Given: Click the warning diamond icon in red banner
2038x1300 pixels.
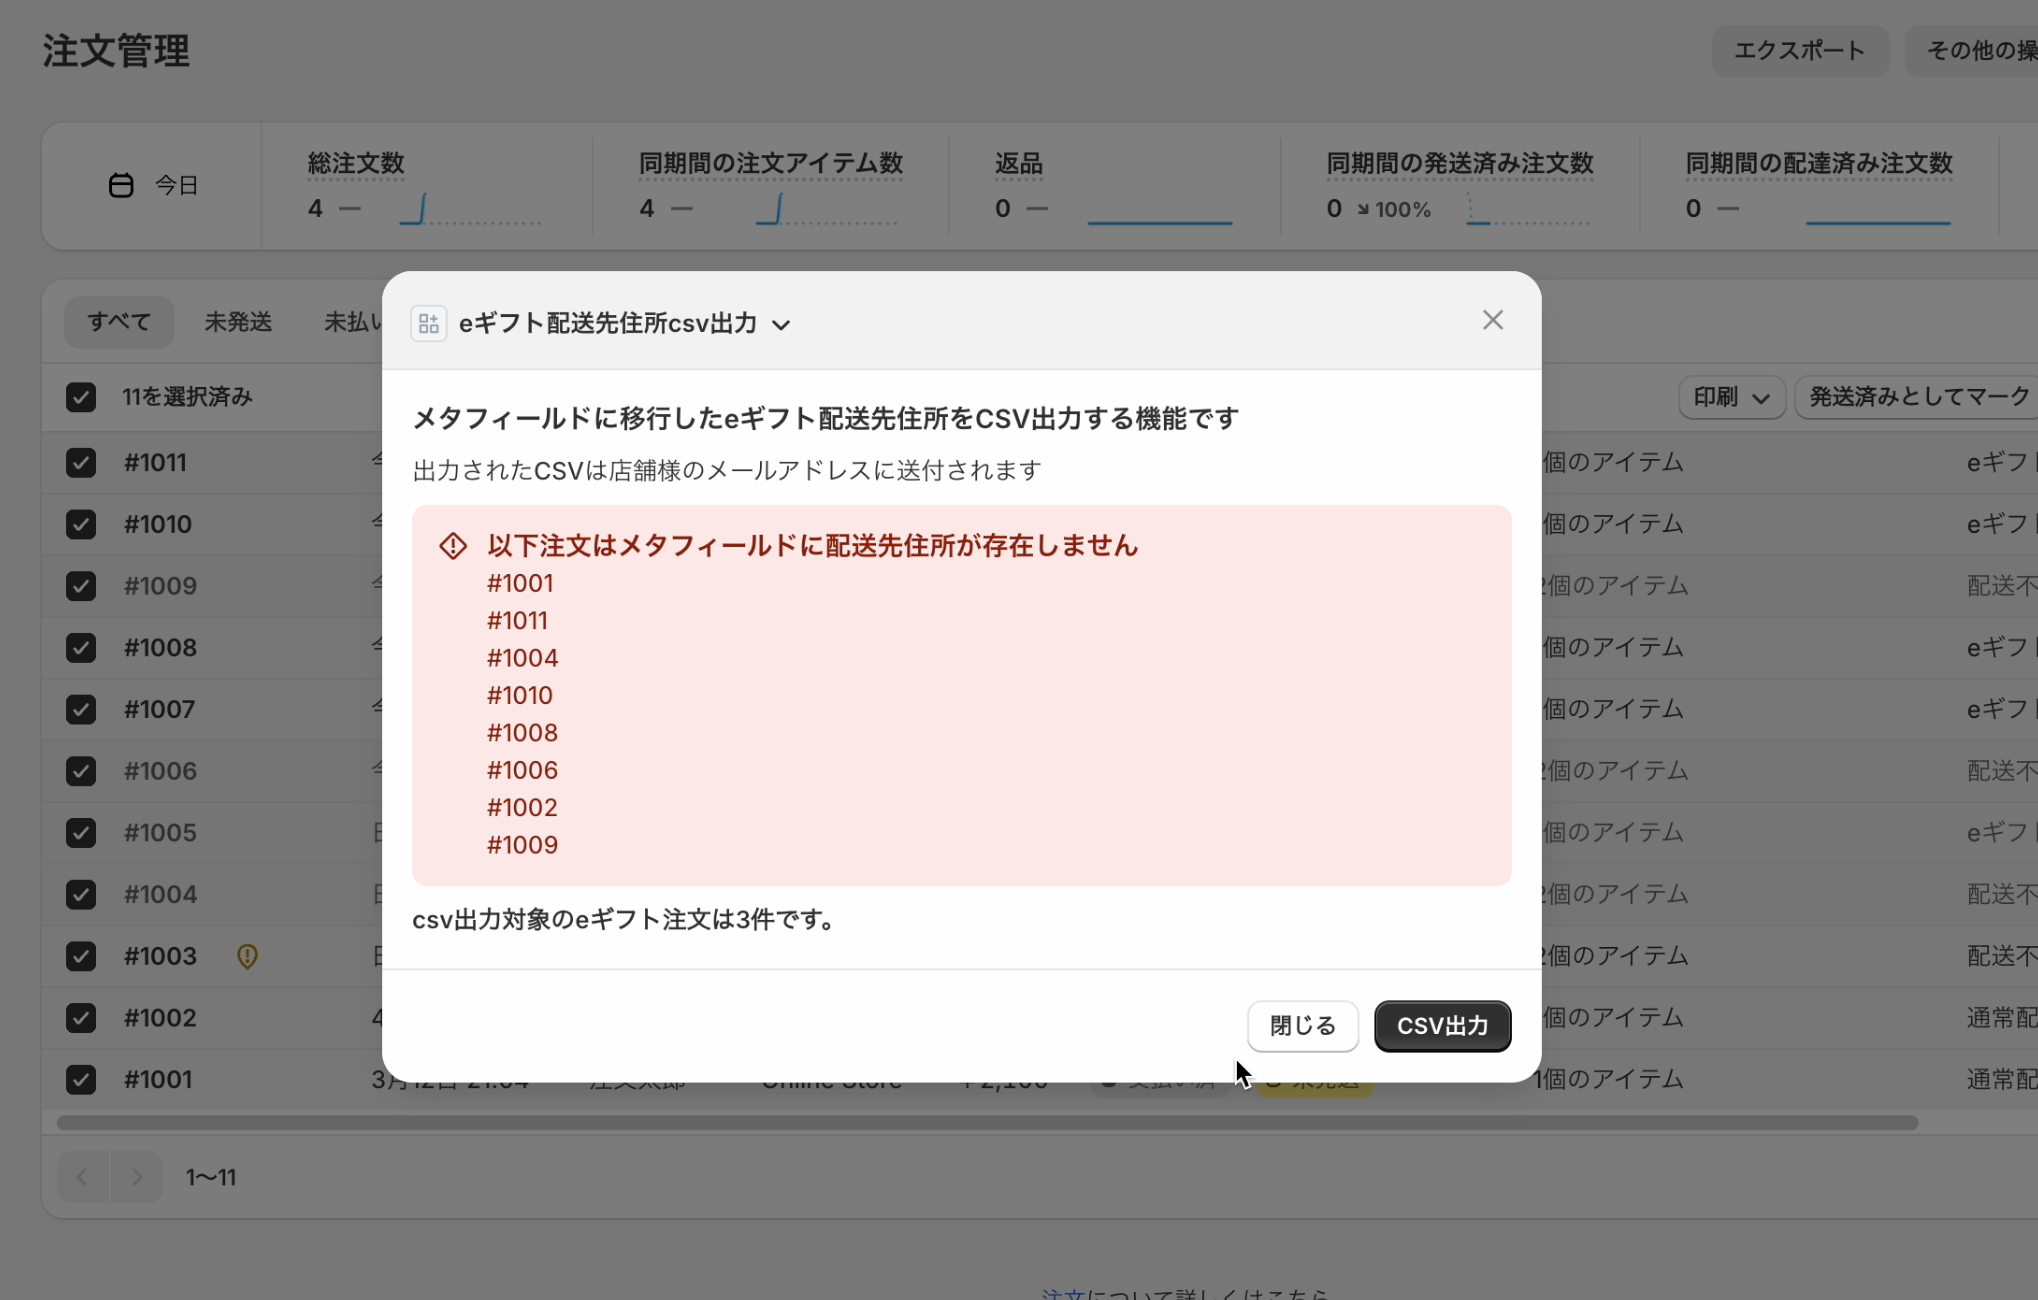Looking at the screenshot, I should point(453,546).
